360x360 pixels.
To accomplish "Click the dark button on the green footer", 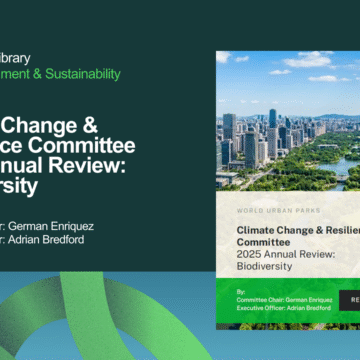I will click(350, 300).
